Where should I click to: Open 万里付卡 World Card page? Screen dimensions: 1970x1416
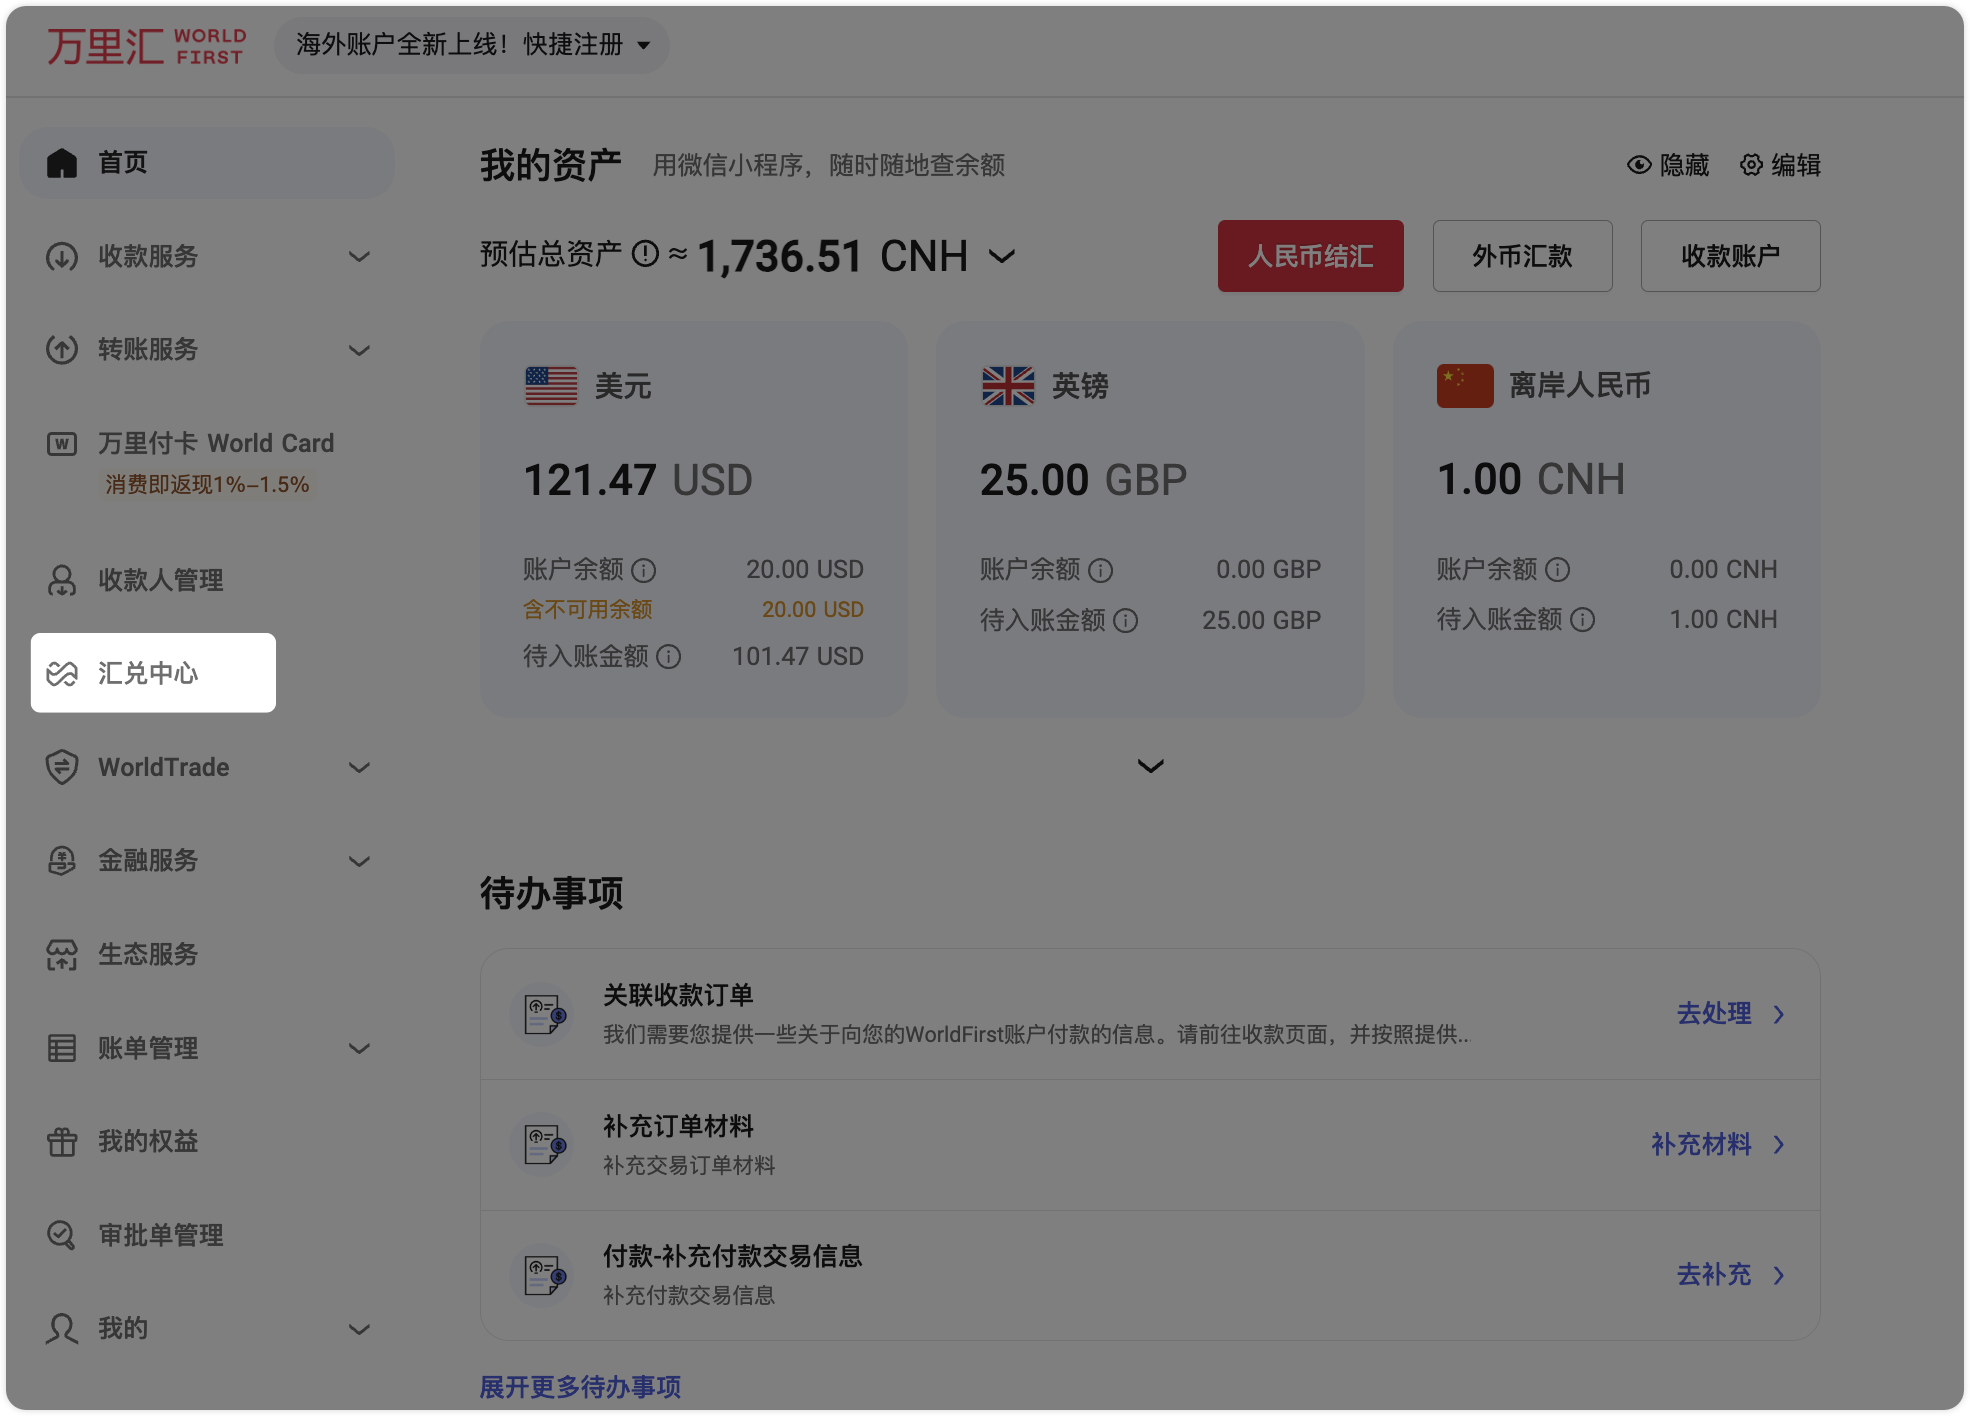click(215, 443)
